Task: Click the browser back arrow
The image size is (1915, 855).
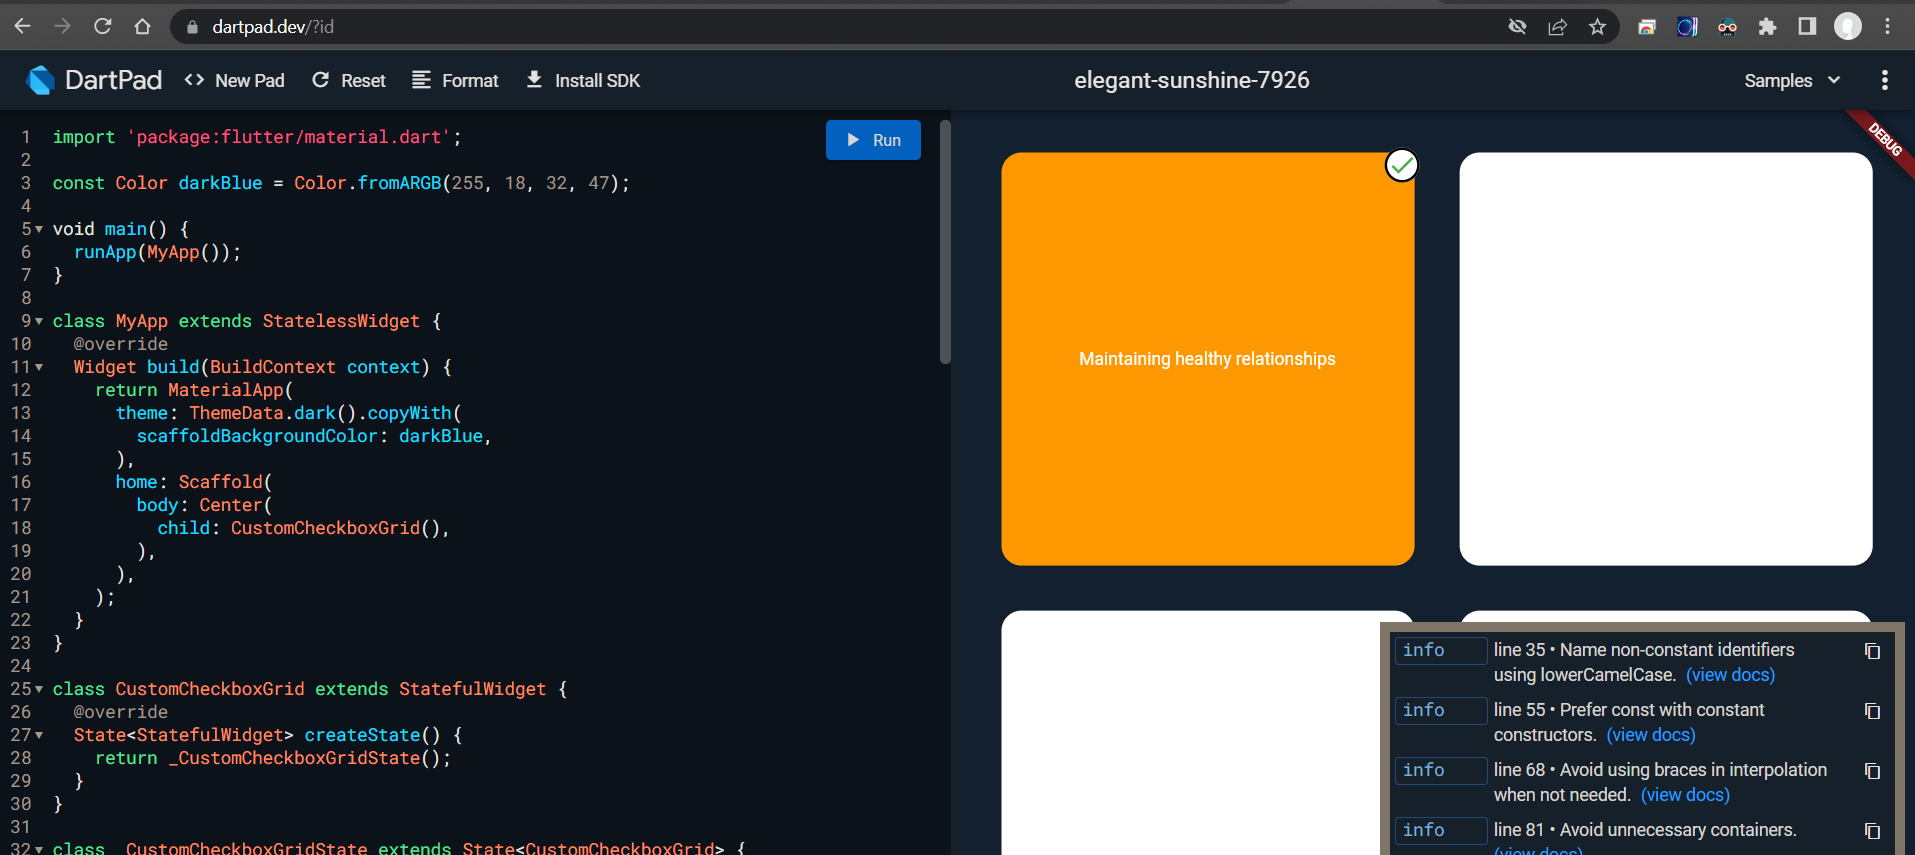Action: click(23, 26)
